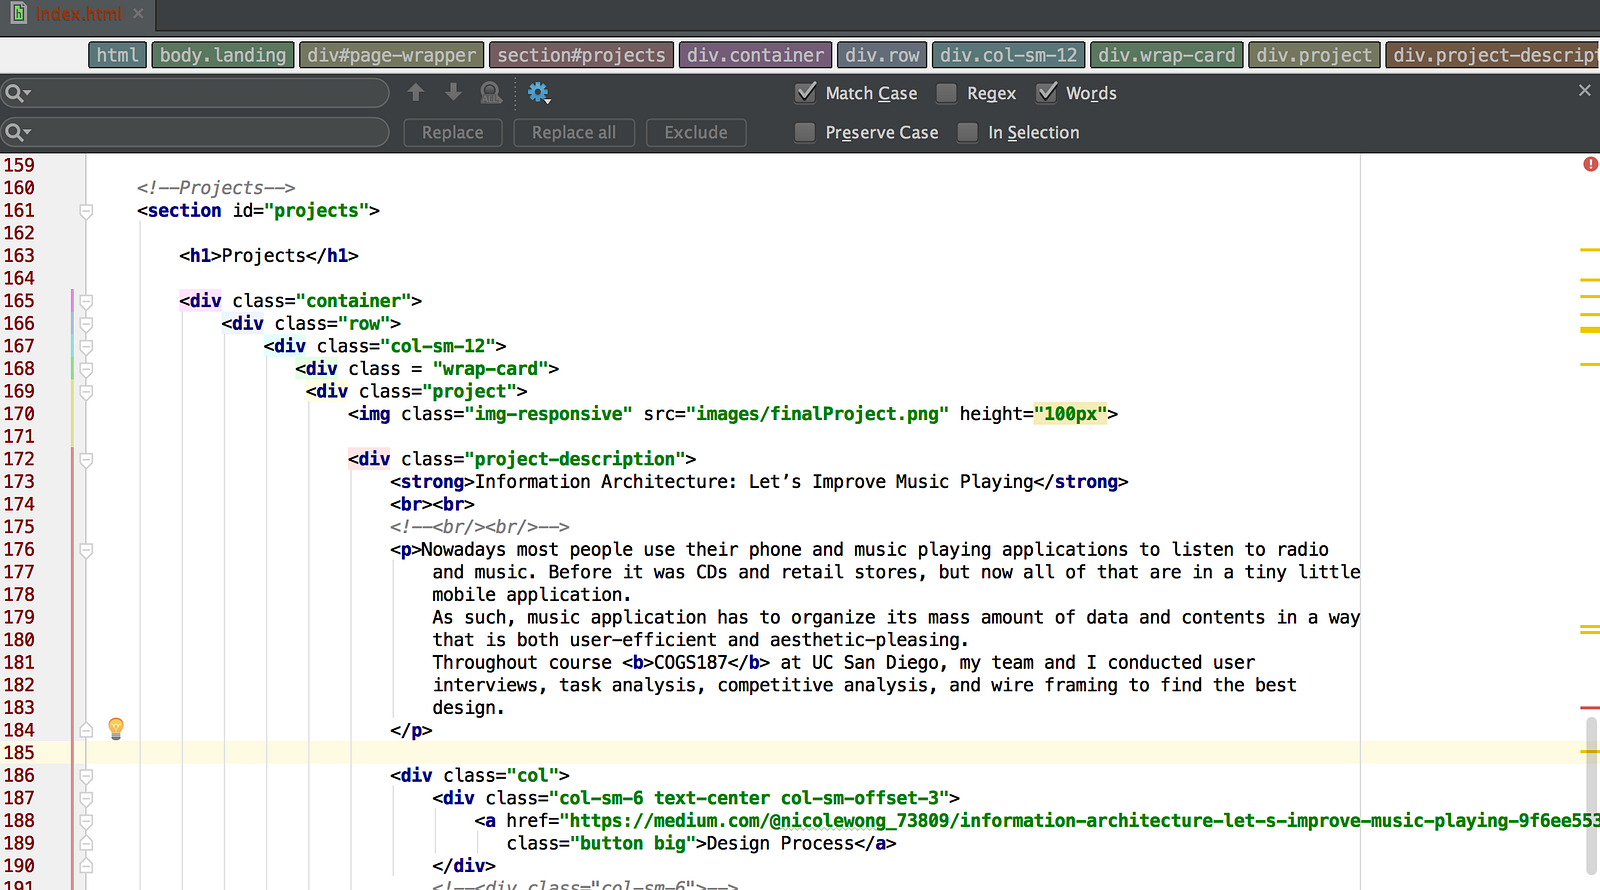The width and height of the screenshot is (1600, 890).
Task: Click the previous occurrence up arrow
Action: [416, 93]
